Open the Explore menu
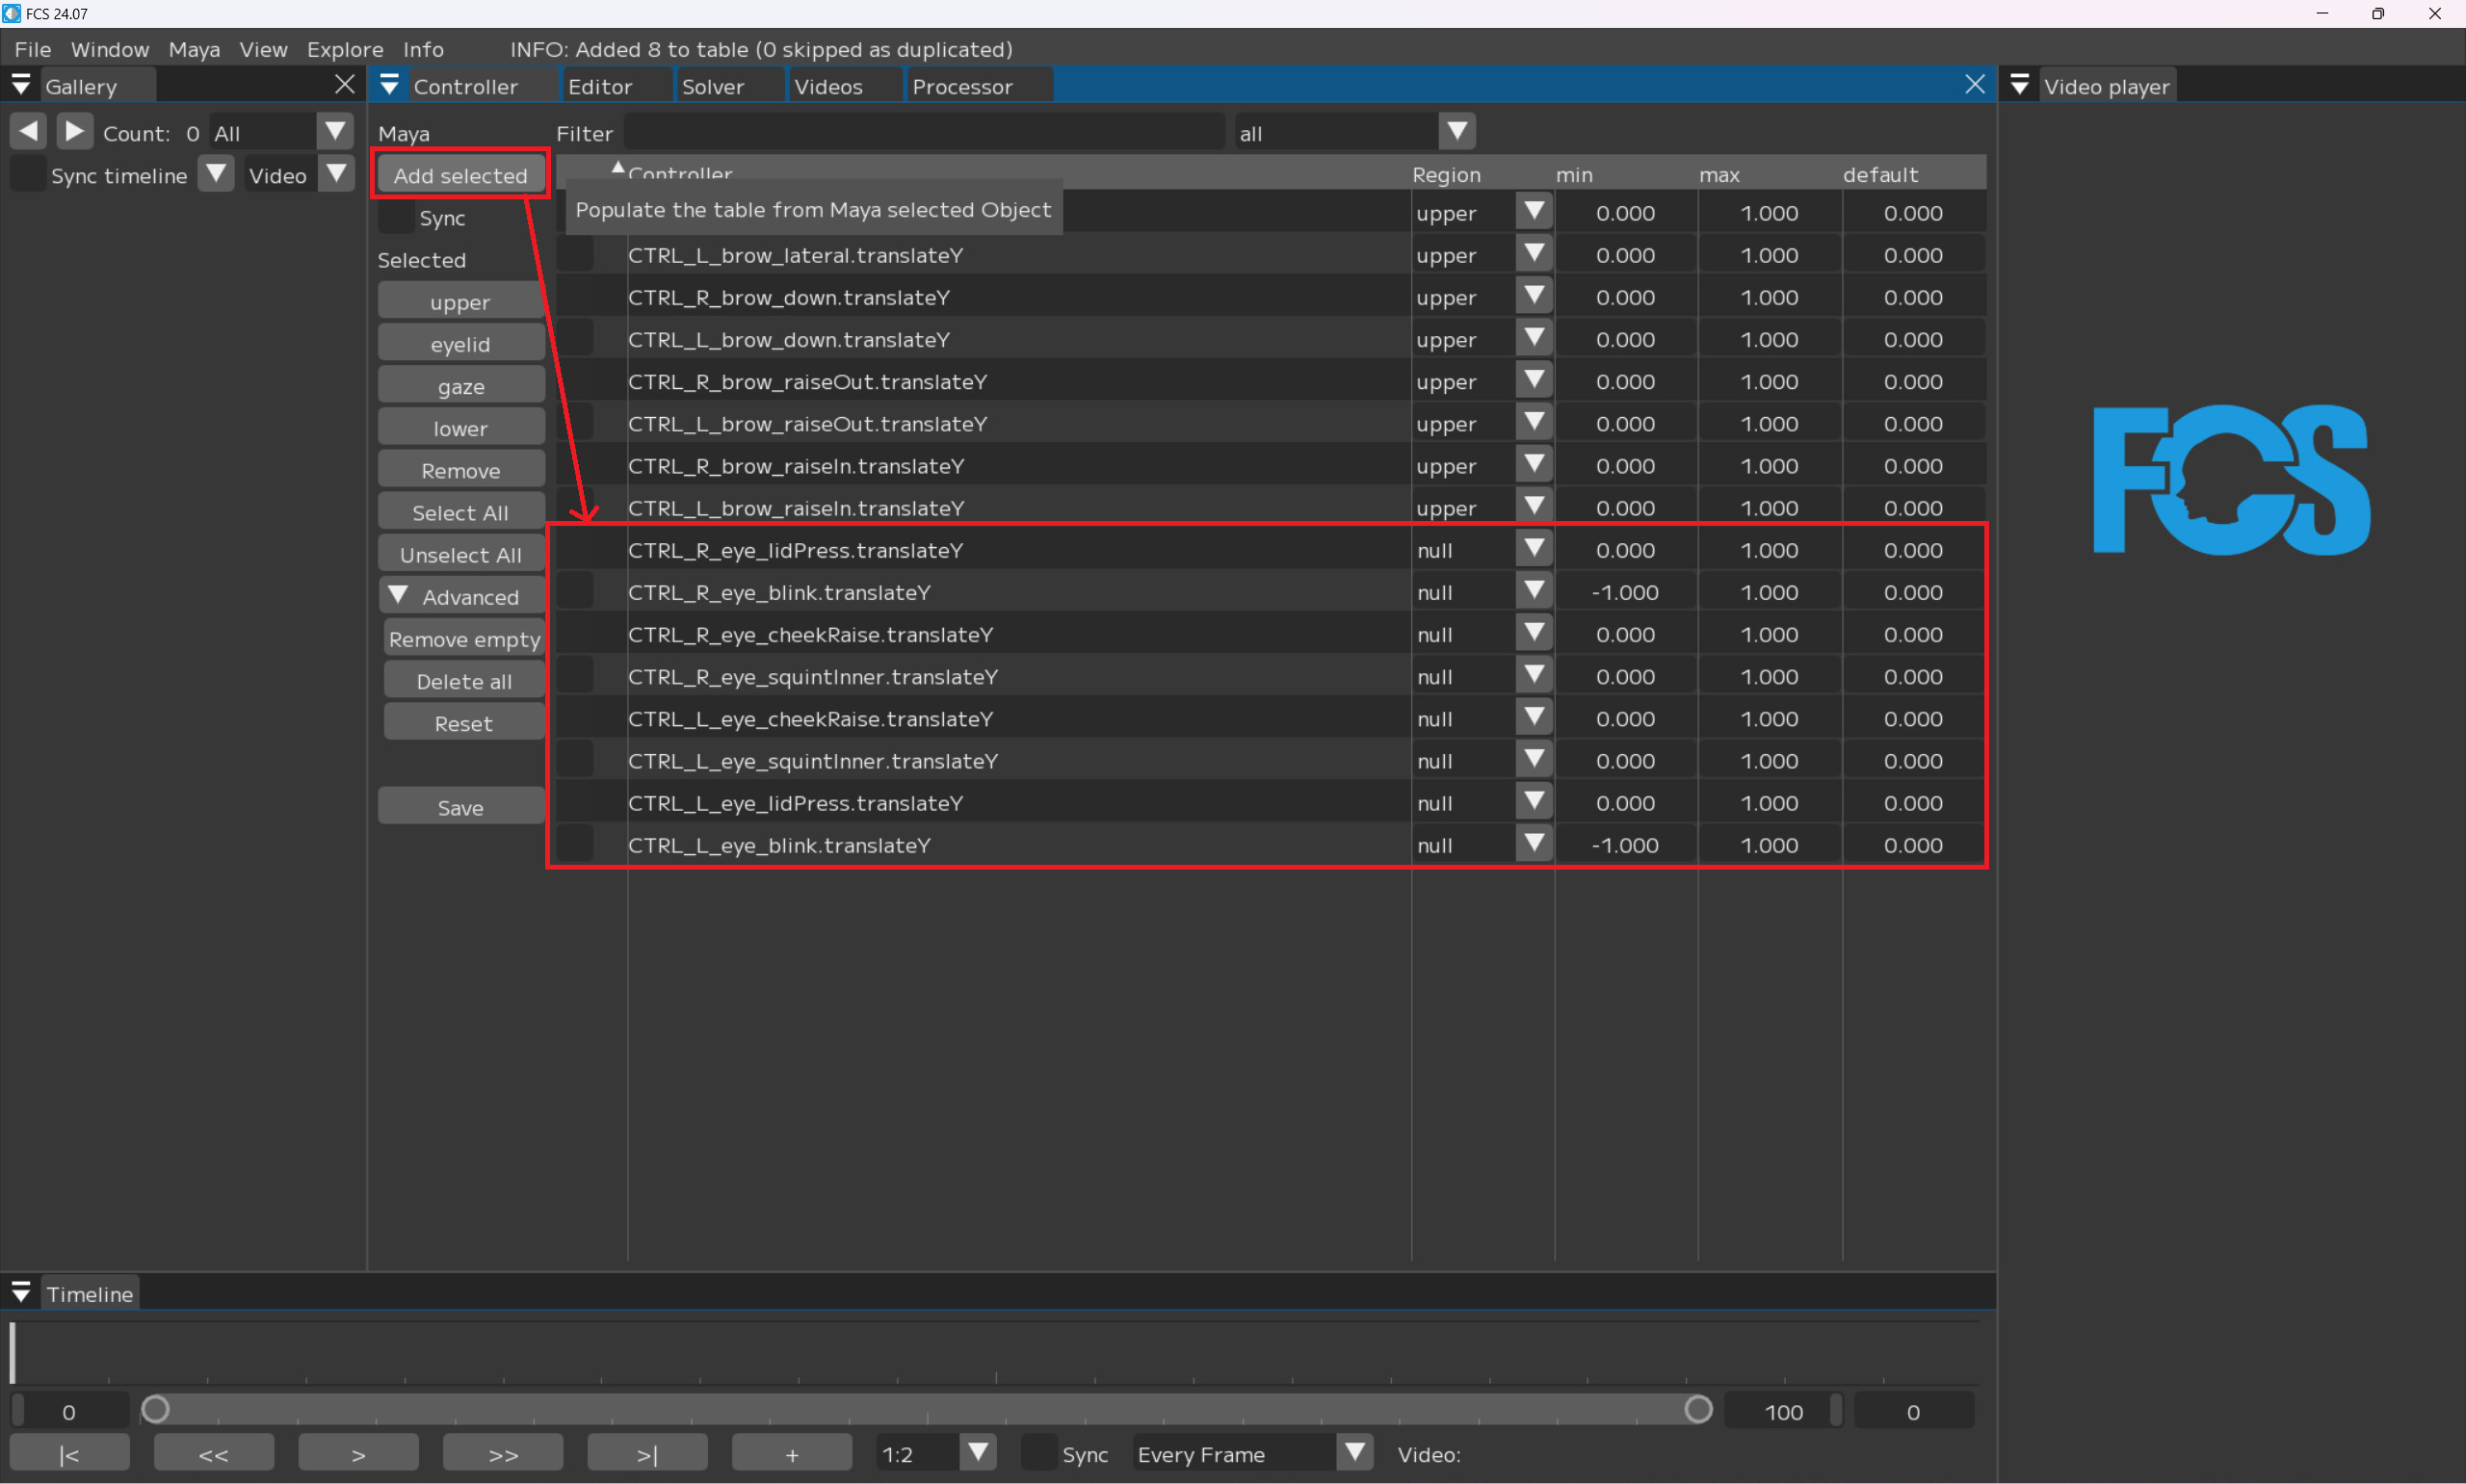 pyautogui.click(x=344, y=49)
